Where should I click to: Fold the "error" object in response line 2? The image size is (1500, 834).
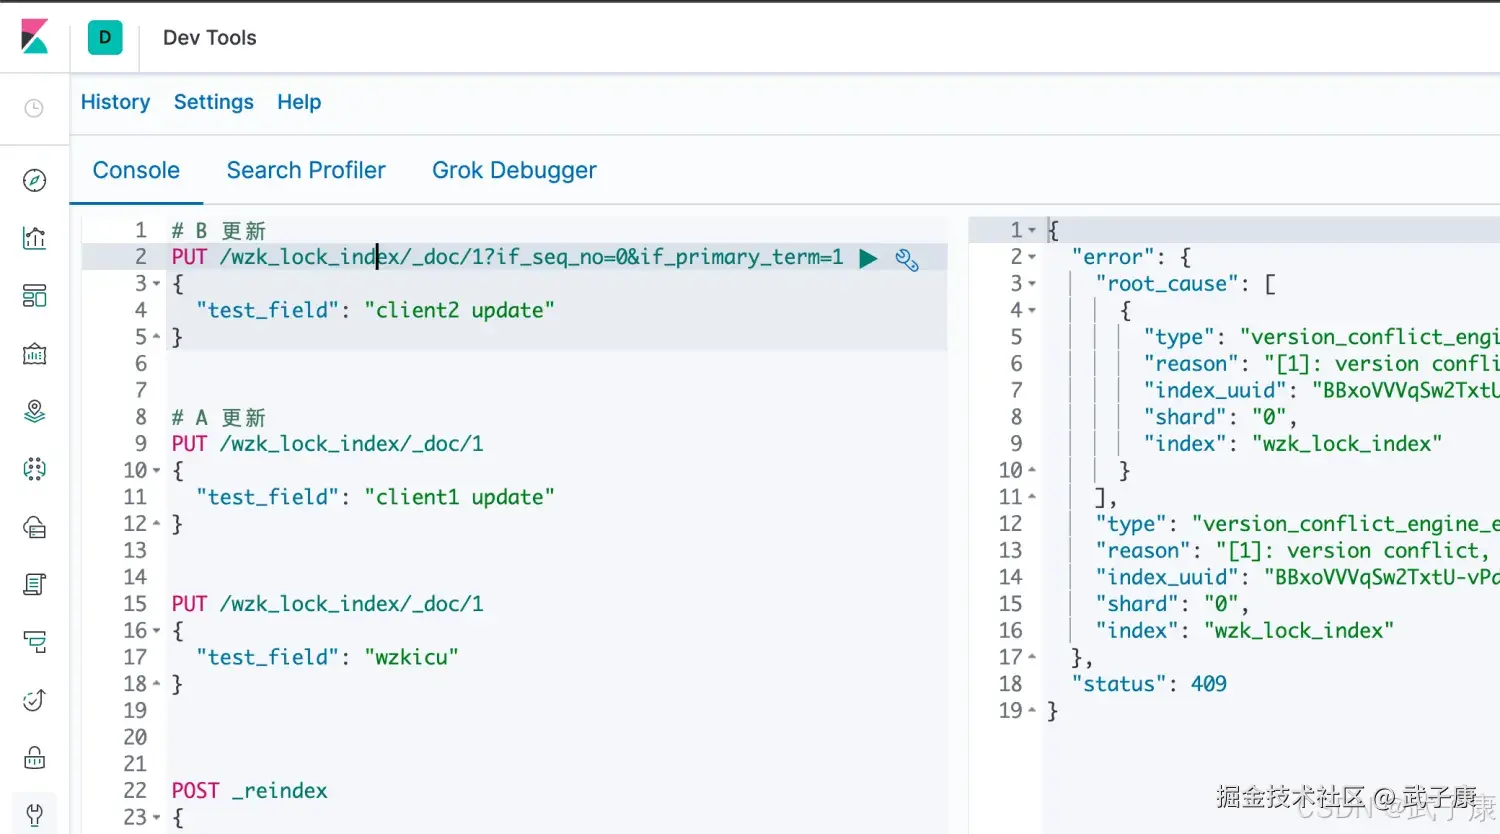tap(1032, 258)
